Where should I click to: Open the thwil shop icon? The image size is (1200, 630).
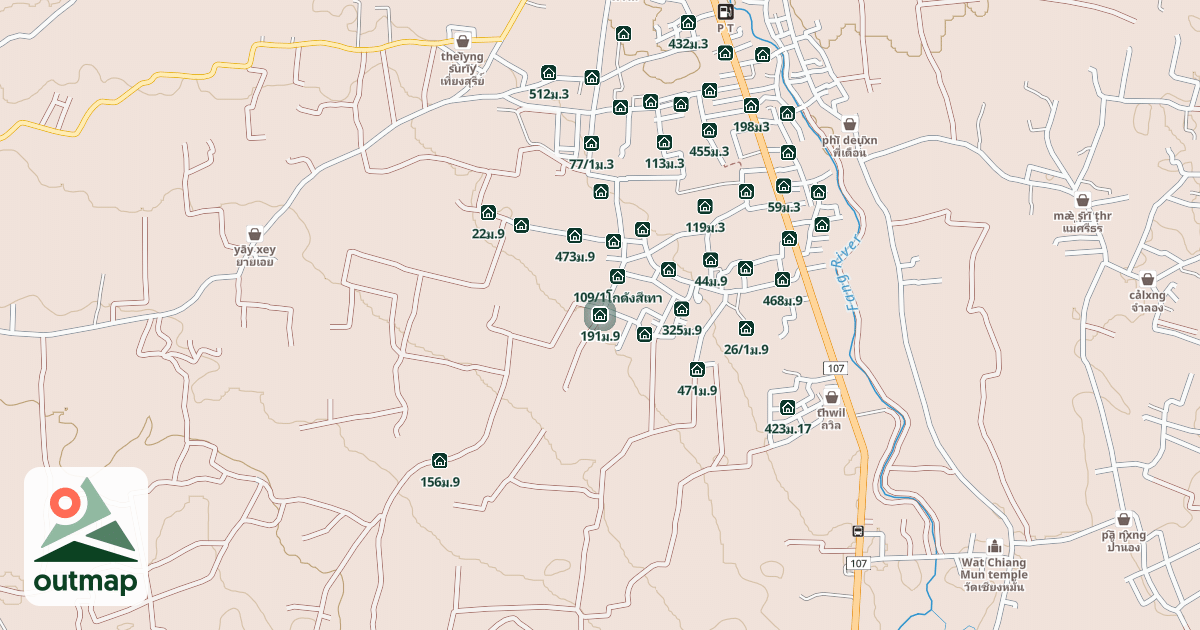pos(831,397)
